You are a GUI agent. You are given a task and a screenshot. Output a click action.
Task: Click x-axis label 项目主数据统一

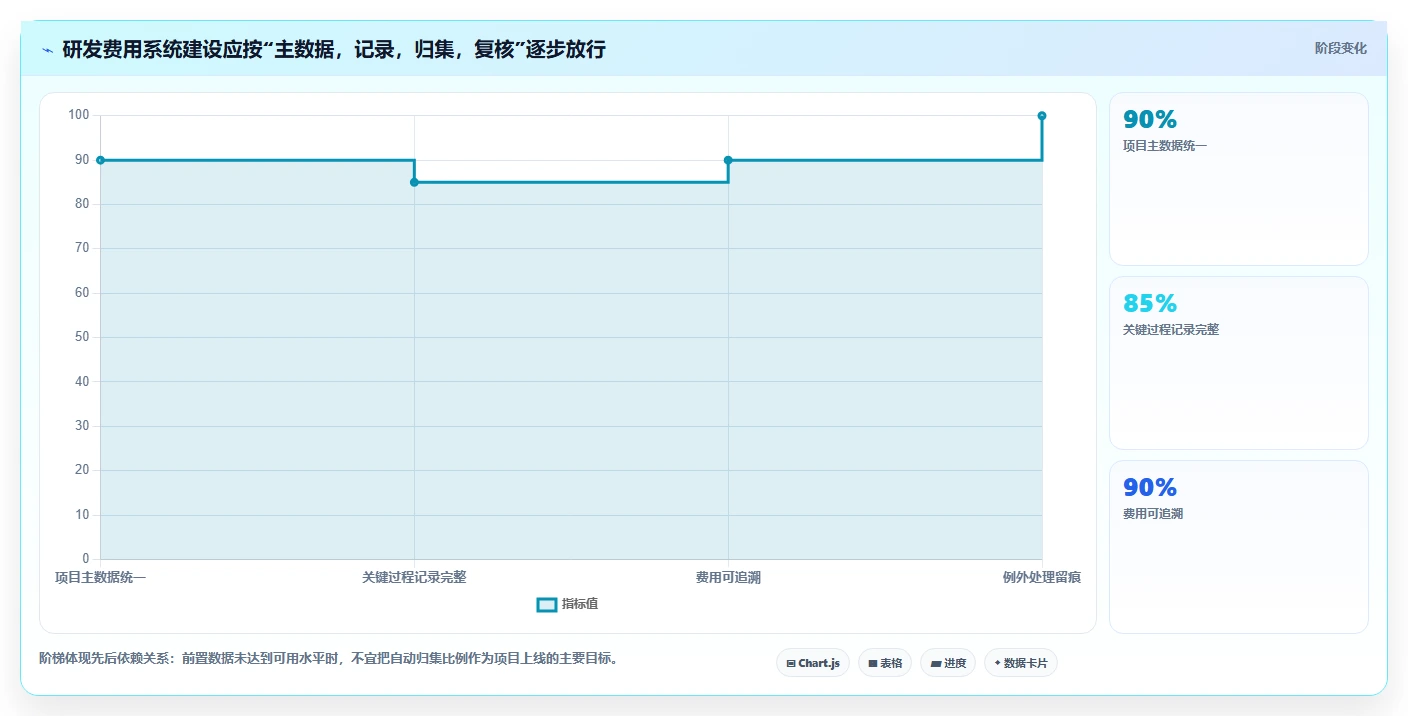(x=100, y=578)
